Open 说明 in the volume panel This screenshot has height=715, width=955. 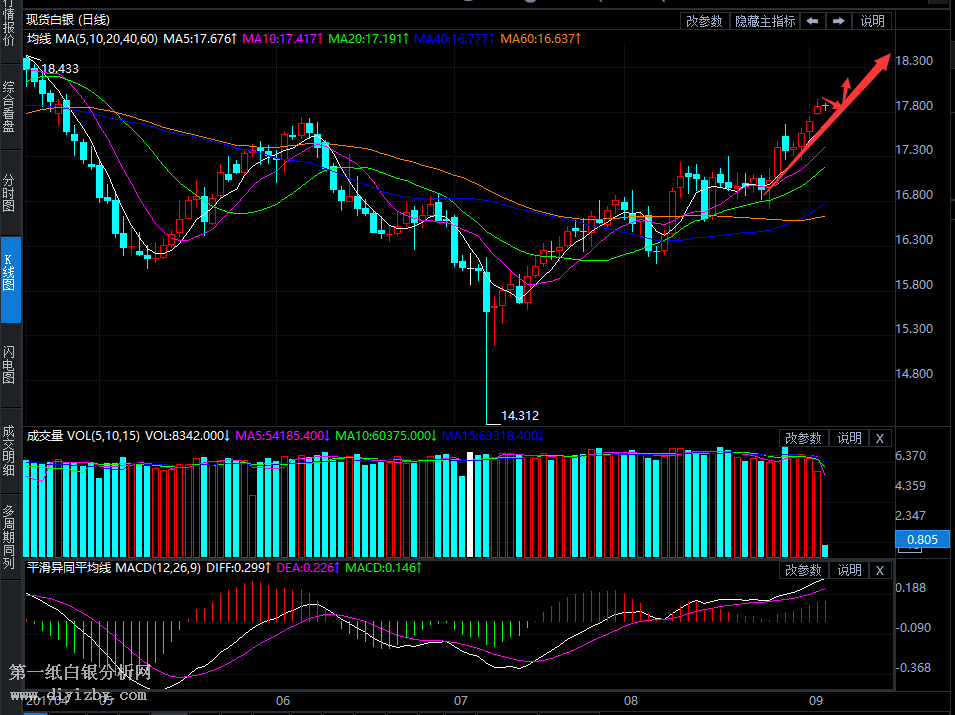coord(849,438)
